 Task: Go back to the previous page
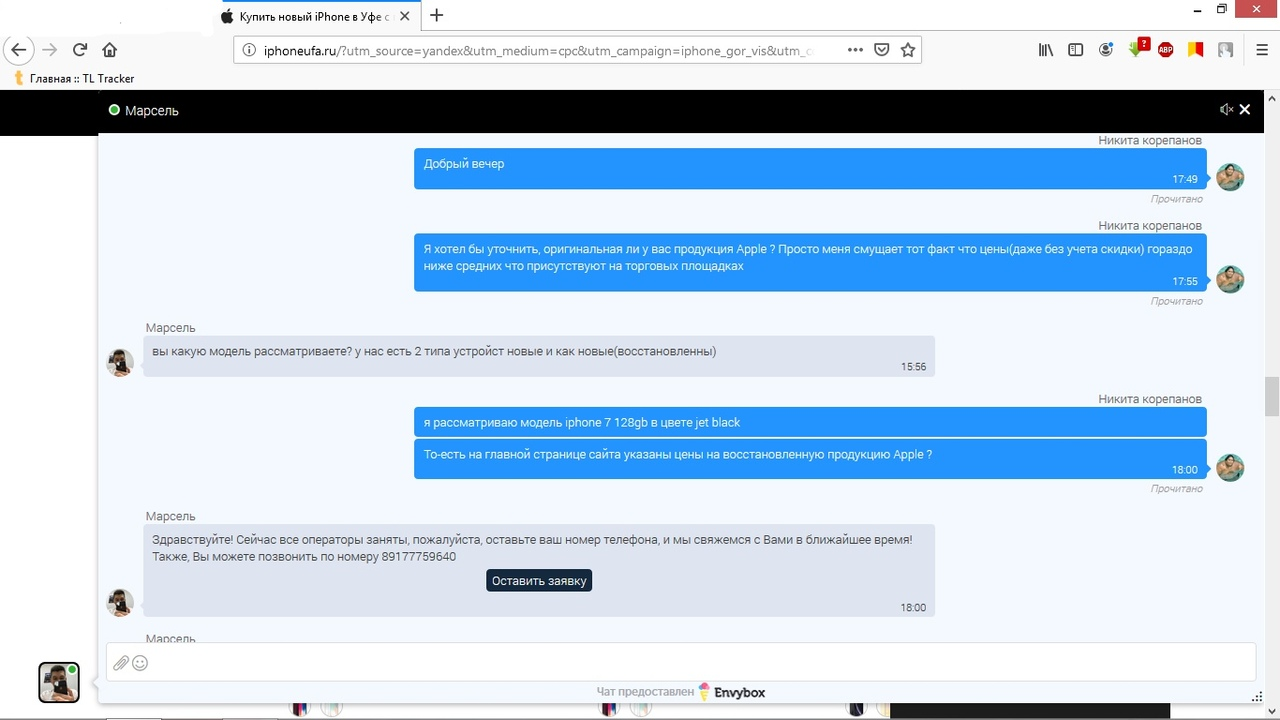tap(19, 50)
